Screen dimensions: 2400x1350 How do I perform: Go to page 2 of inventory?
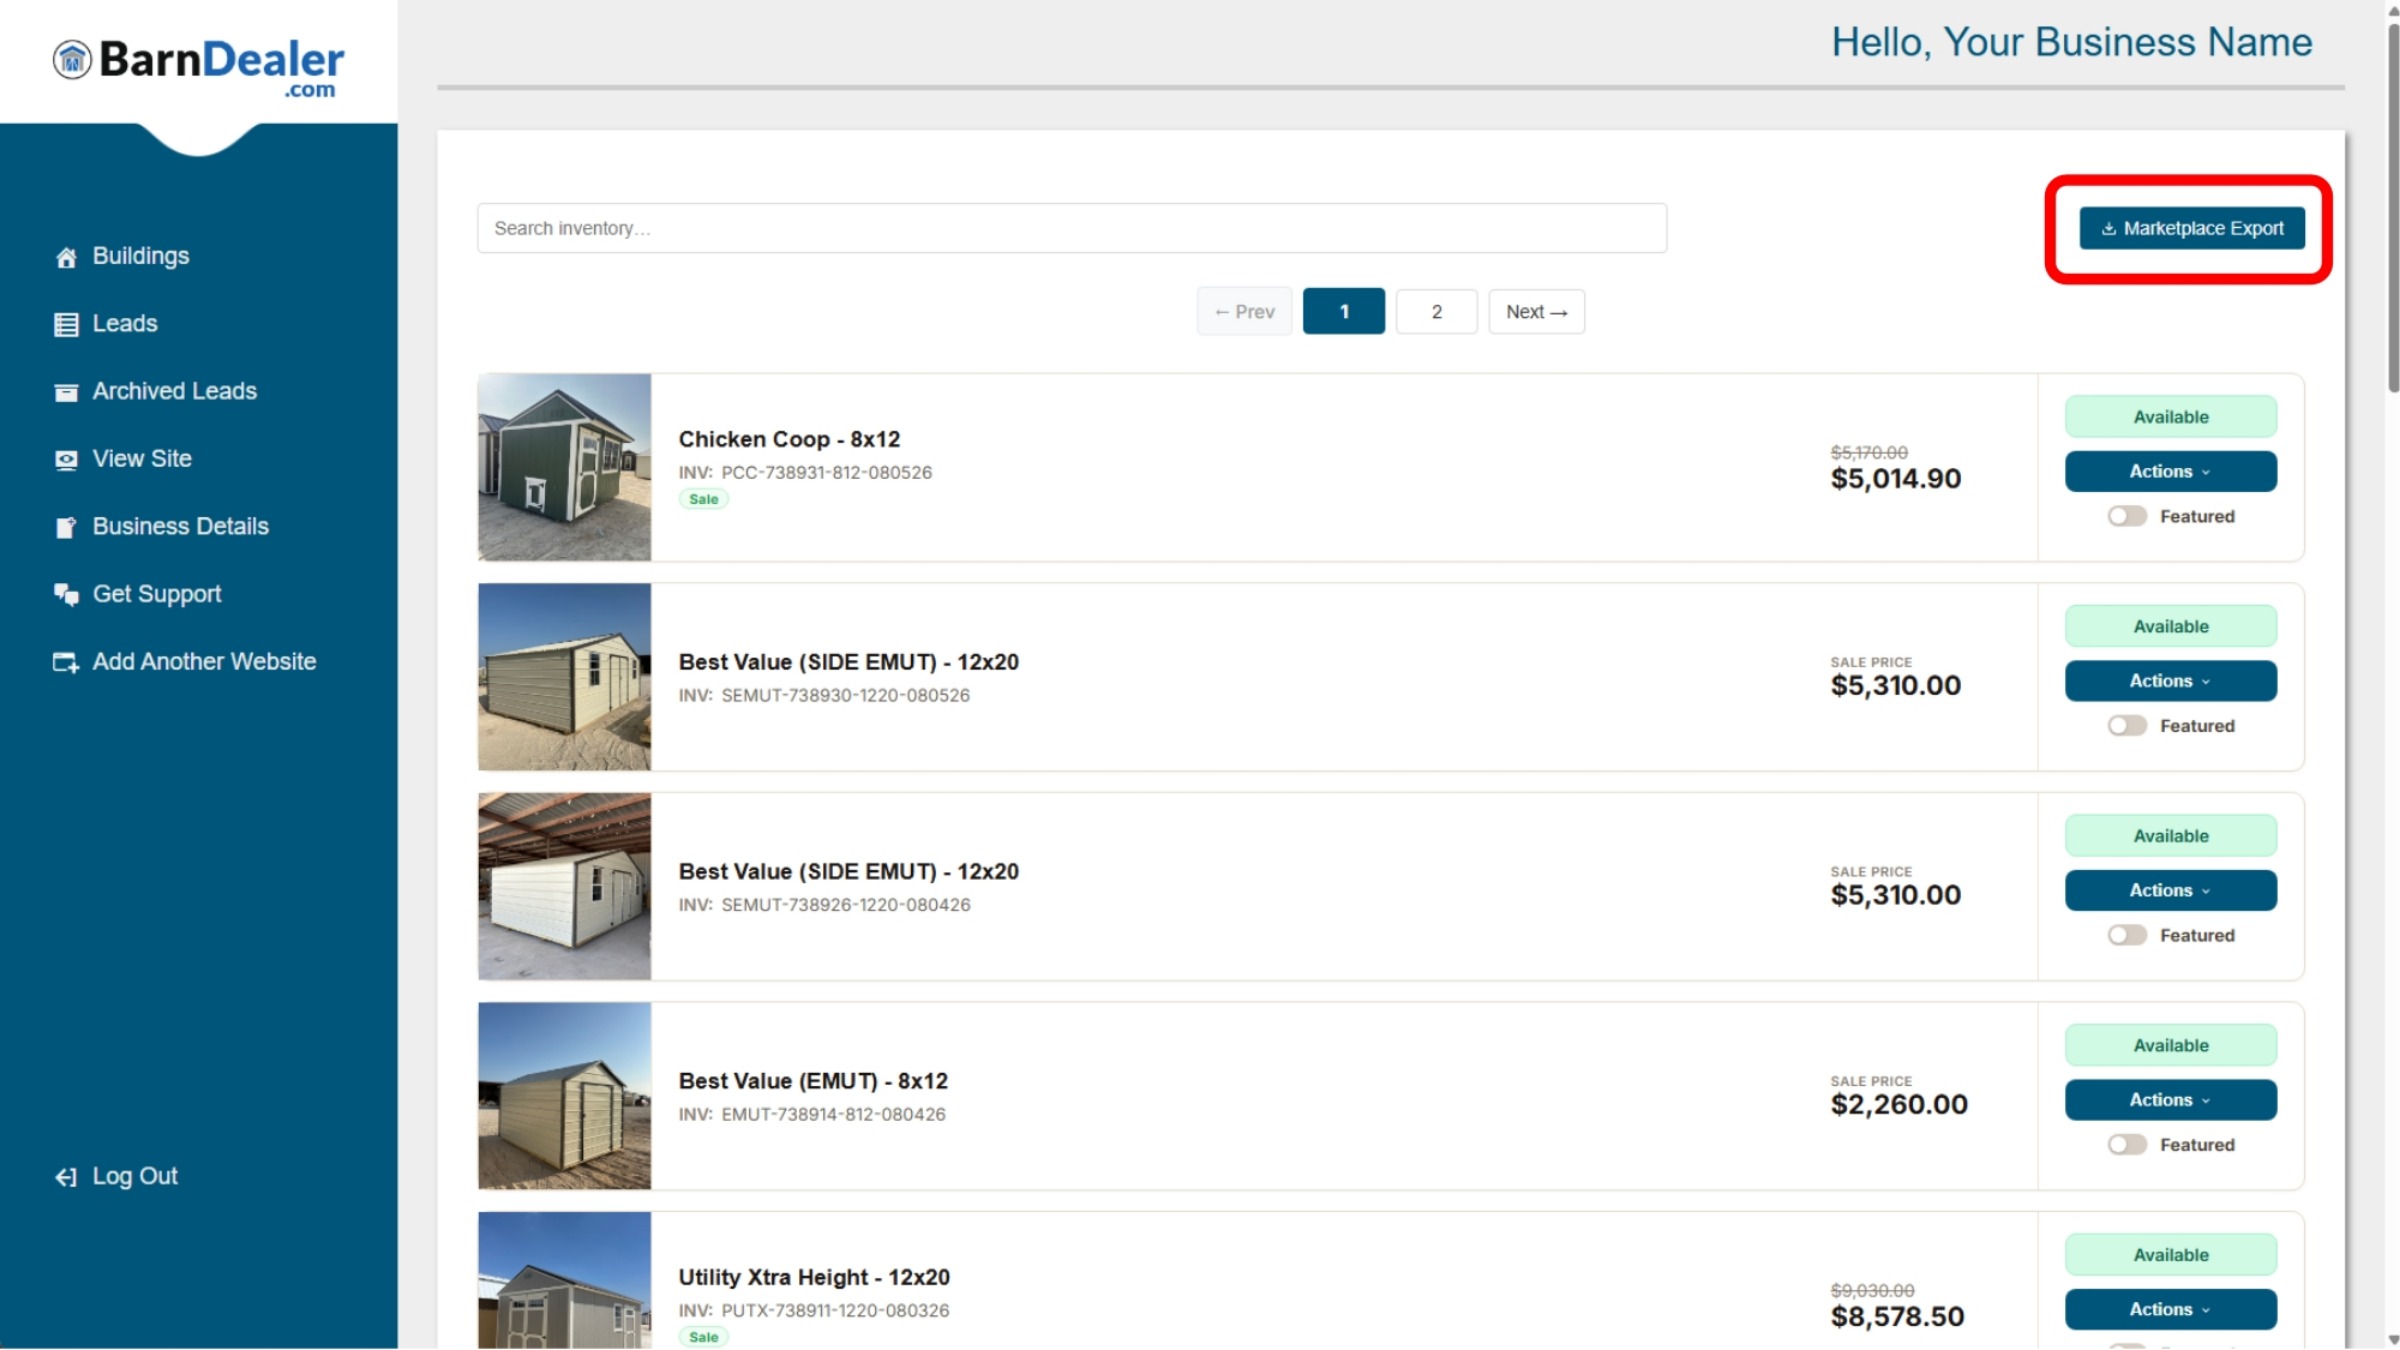1436,312
